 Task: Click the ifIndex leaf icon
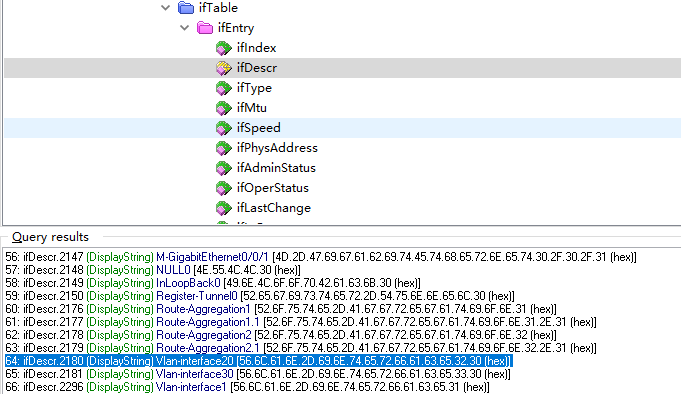[x=224, y=48]
